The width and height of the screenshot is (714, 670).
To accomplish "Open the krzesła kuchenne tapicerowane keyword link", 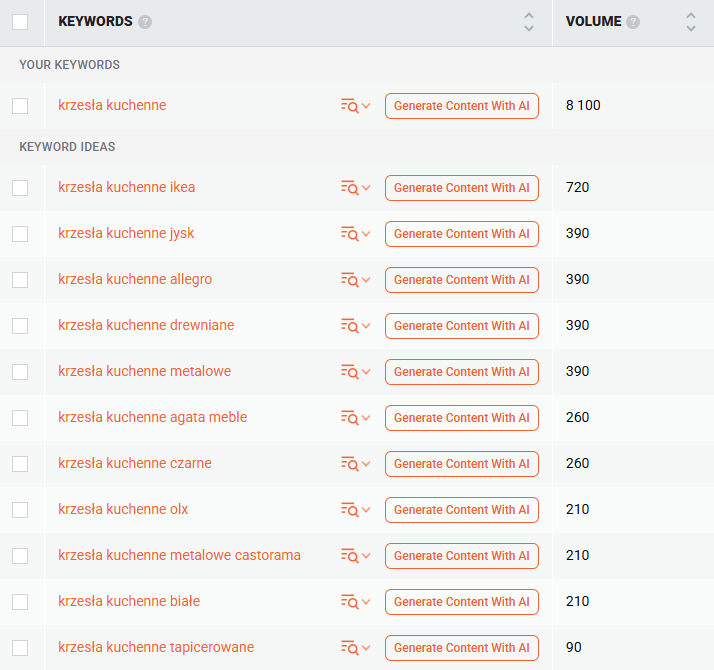I will (156, 648).
